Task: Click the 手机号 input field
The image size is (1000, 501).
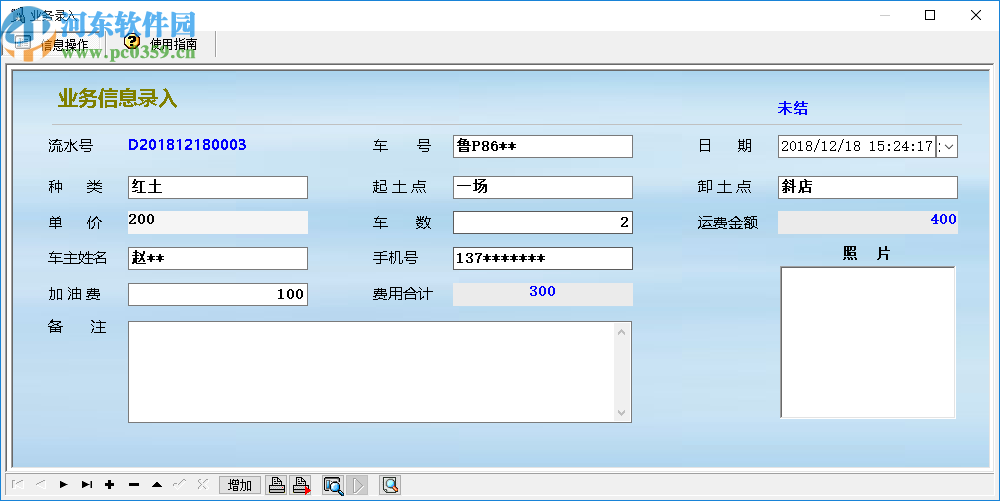Action: 543,258
